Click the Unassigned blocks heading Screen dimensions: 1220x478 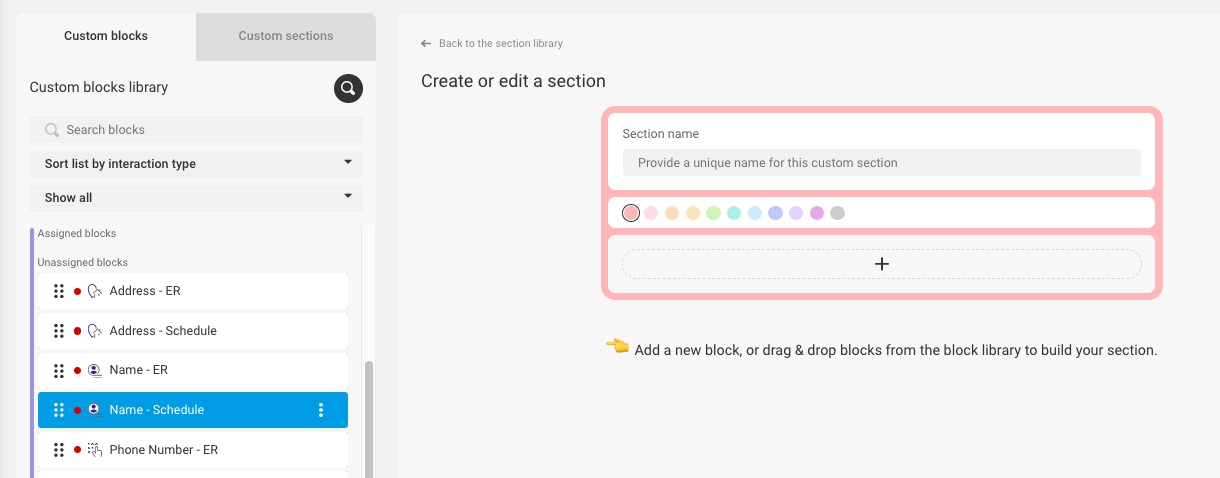click(83, 263)
